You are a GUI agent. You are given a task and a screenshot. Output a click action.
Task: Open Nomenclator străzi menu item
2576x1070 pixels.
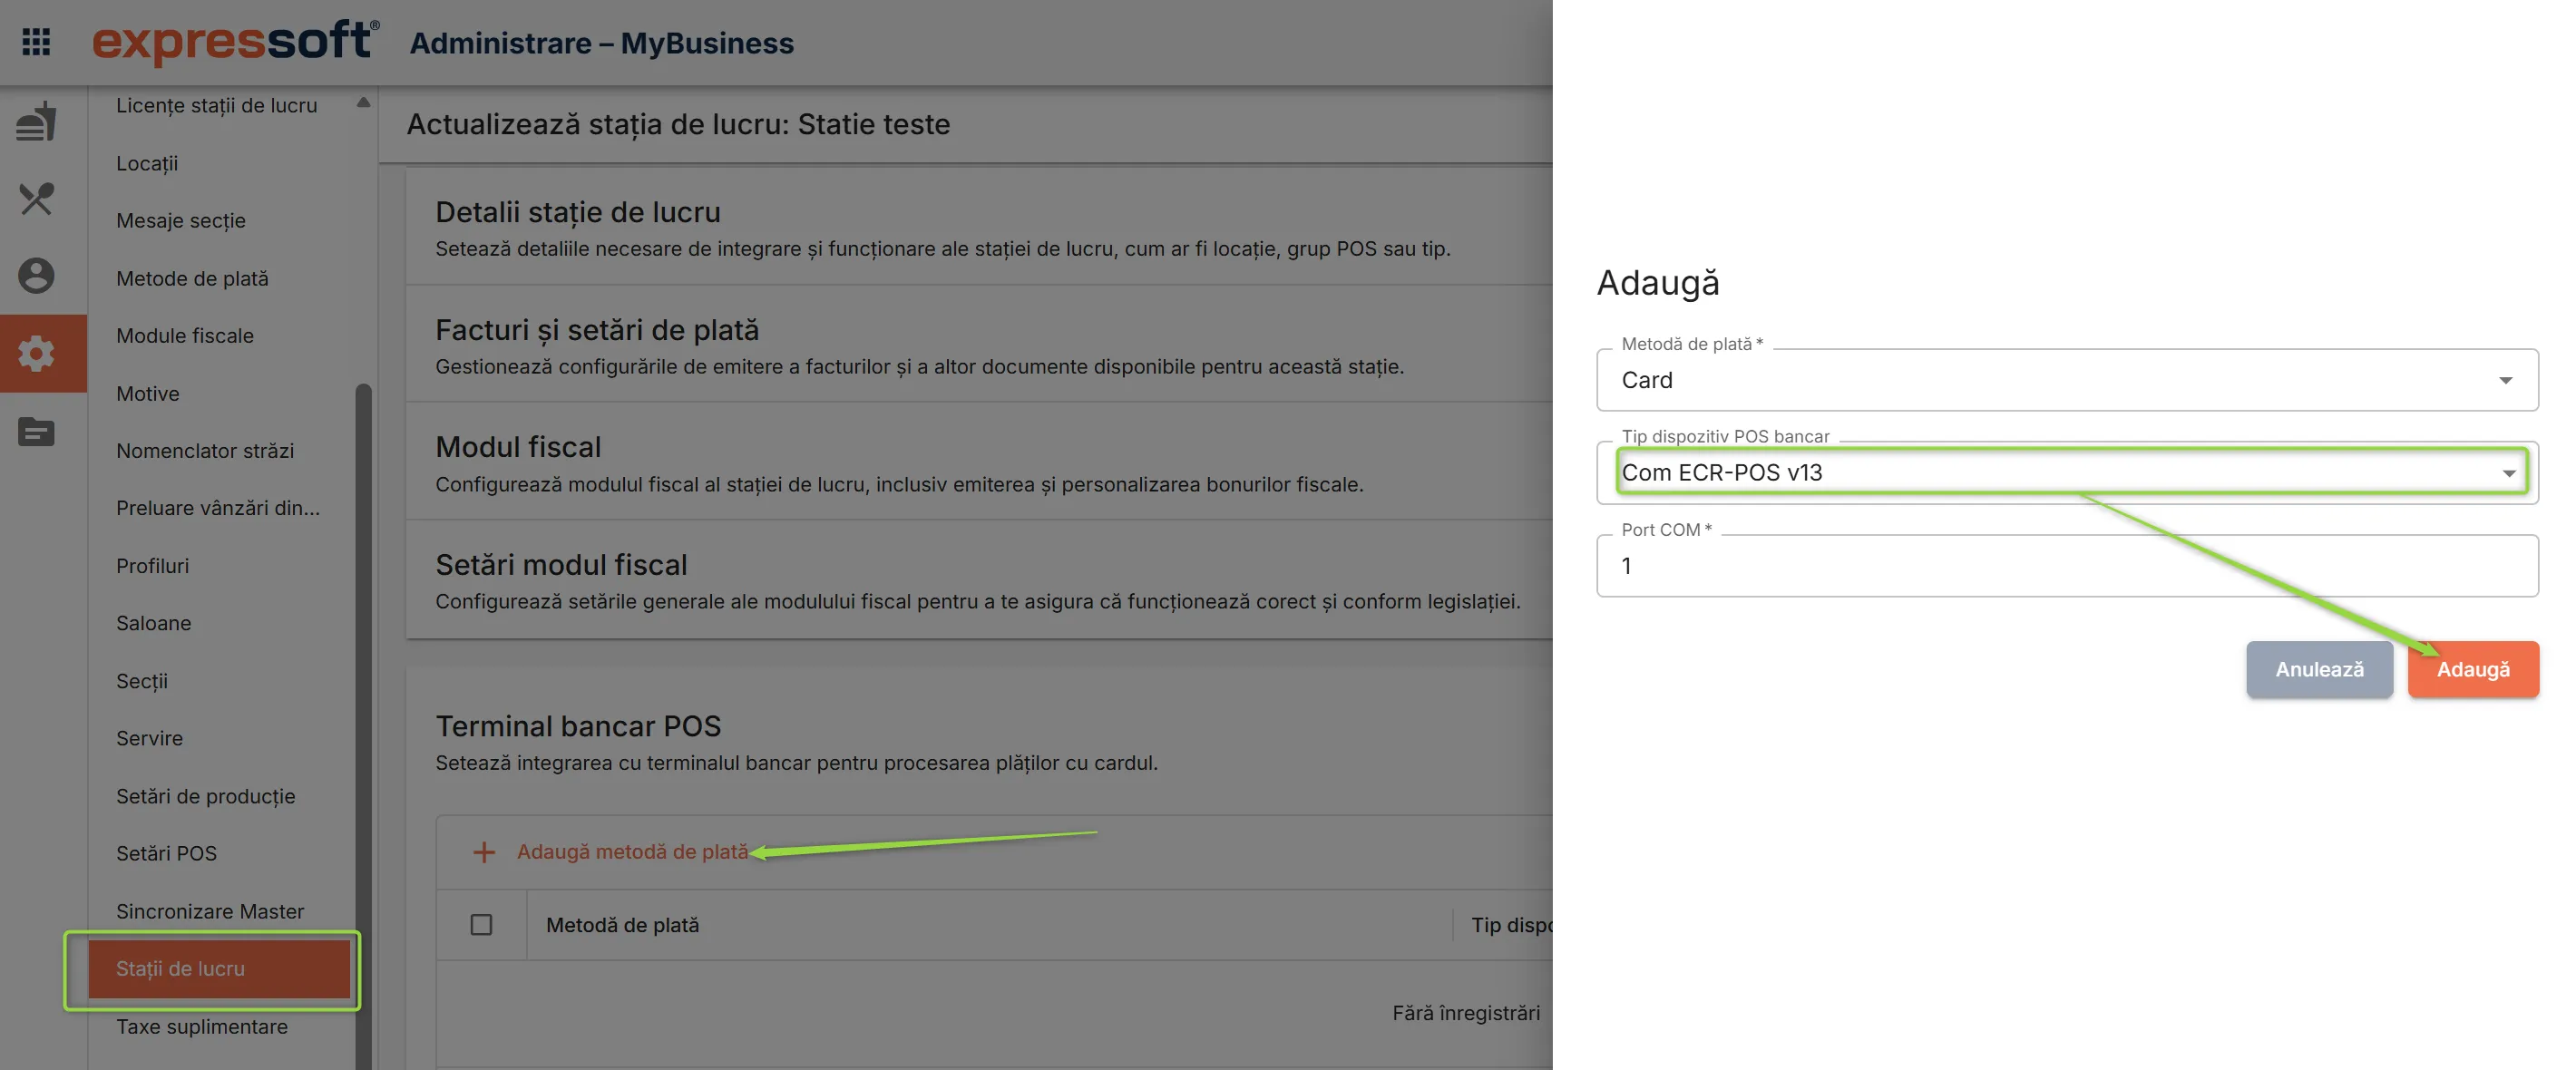coord(205,451)
